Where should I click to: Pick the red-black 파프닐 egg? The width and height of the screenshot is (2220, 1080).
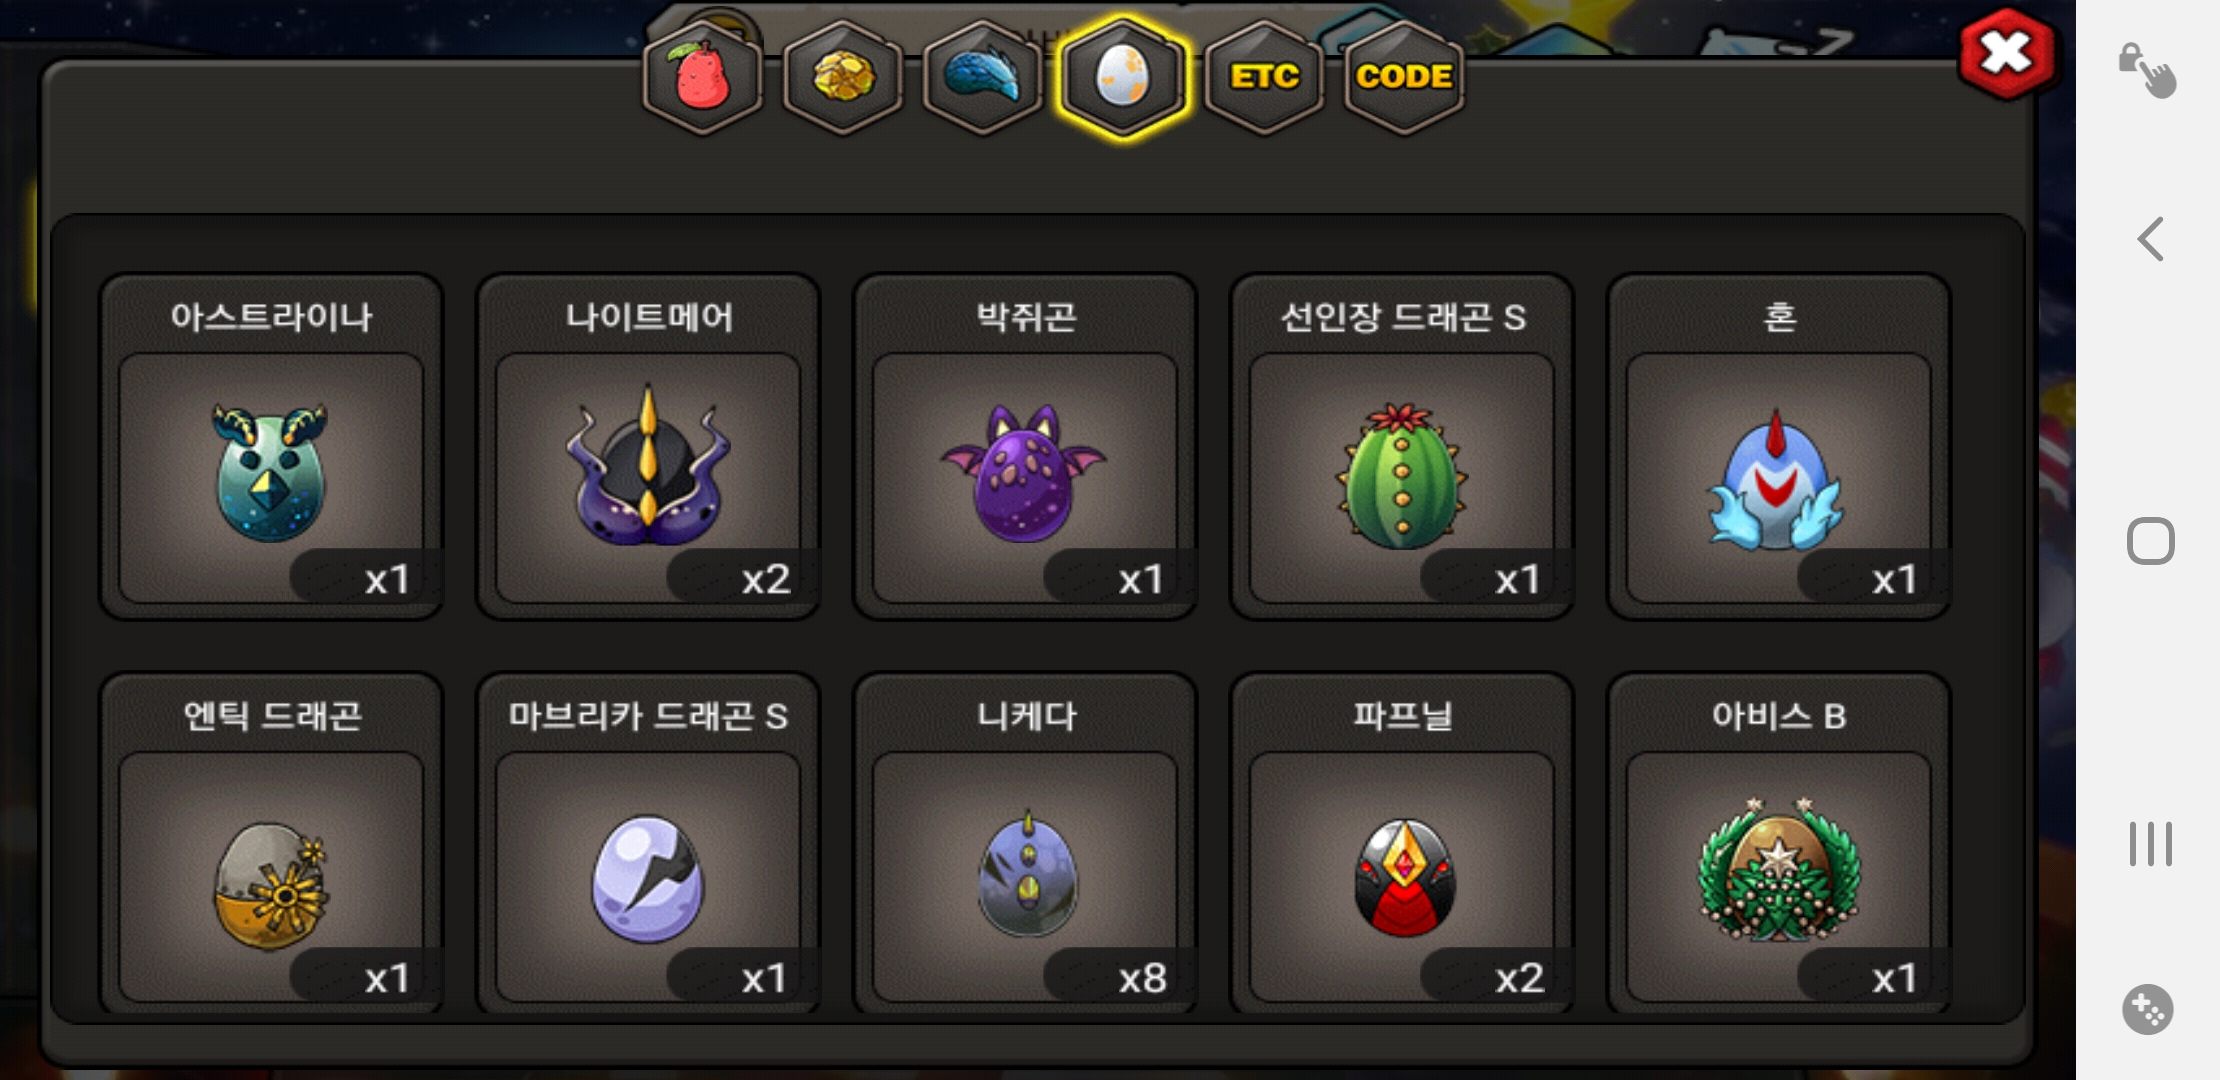[x=1402, y=844]
